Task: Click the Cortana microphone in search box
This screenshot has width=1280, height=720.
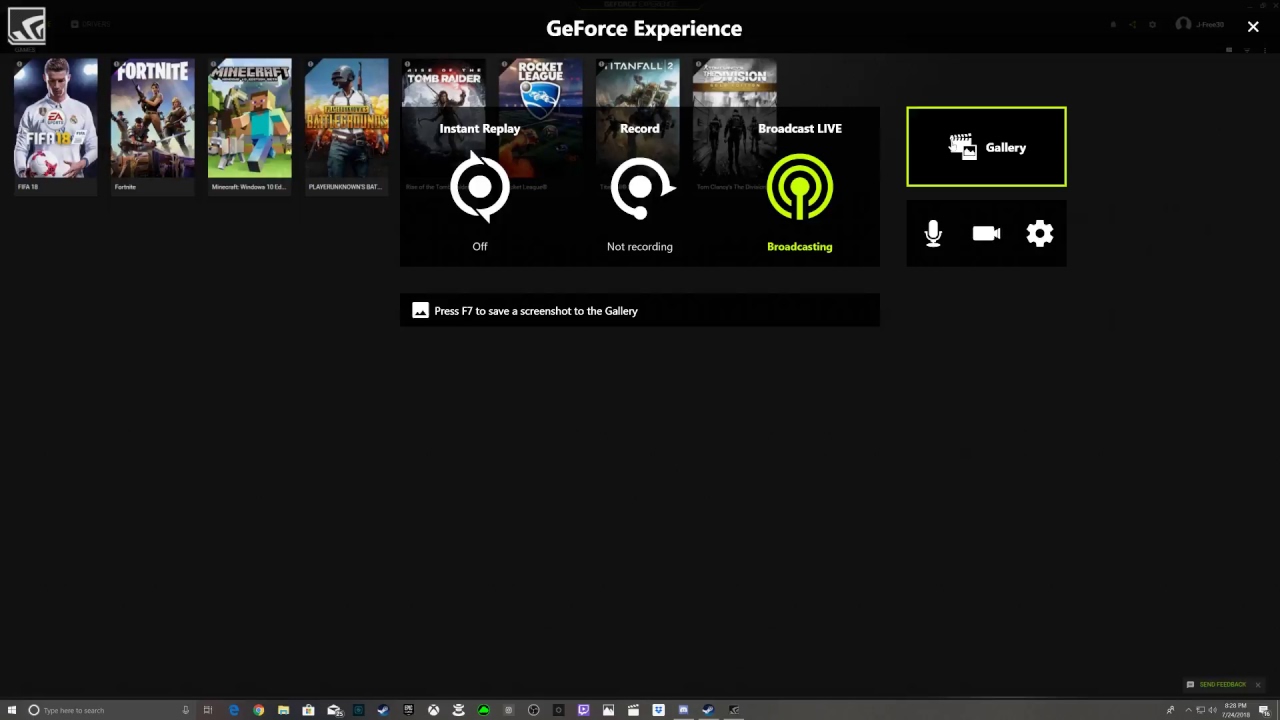Action: [x=185, y=710]
